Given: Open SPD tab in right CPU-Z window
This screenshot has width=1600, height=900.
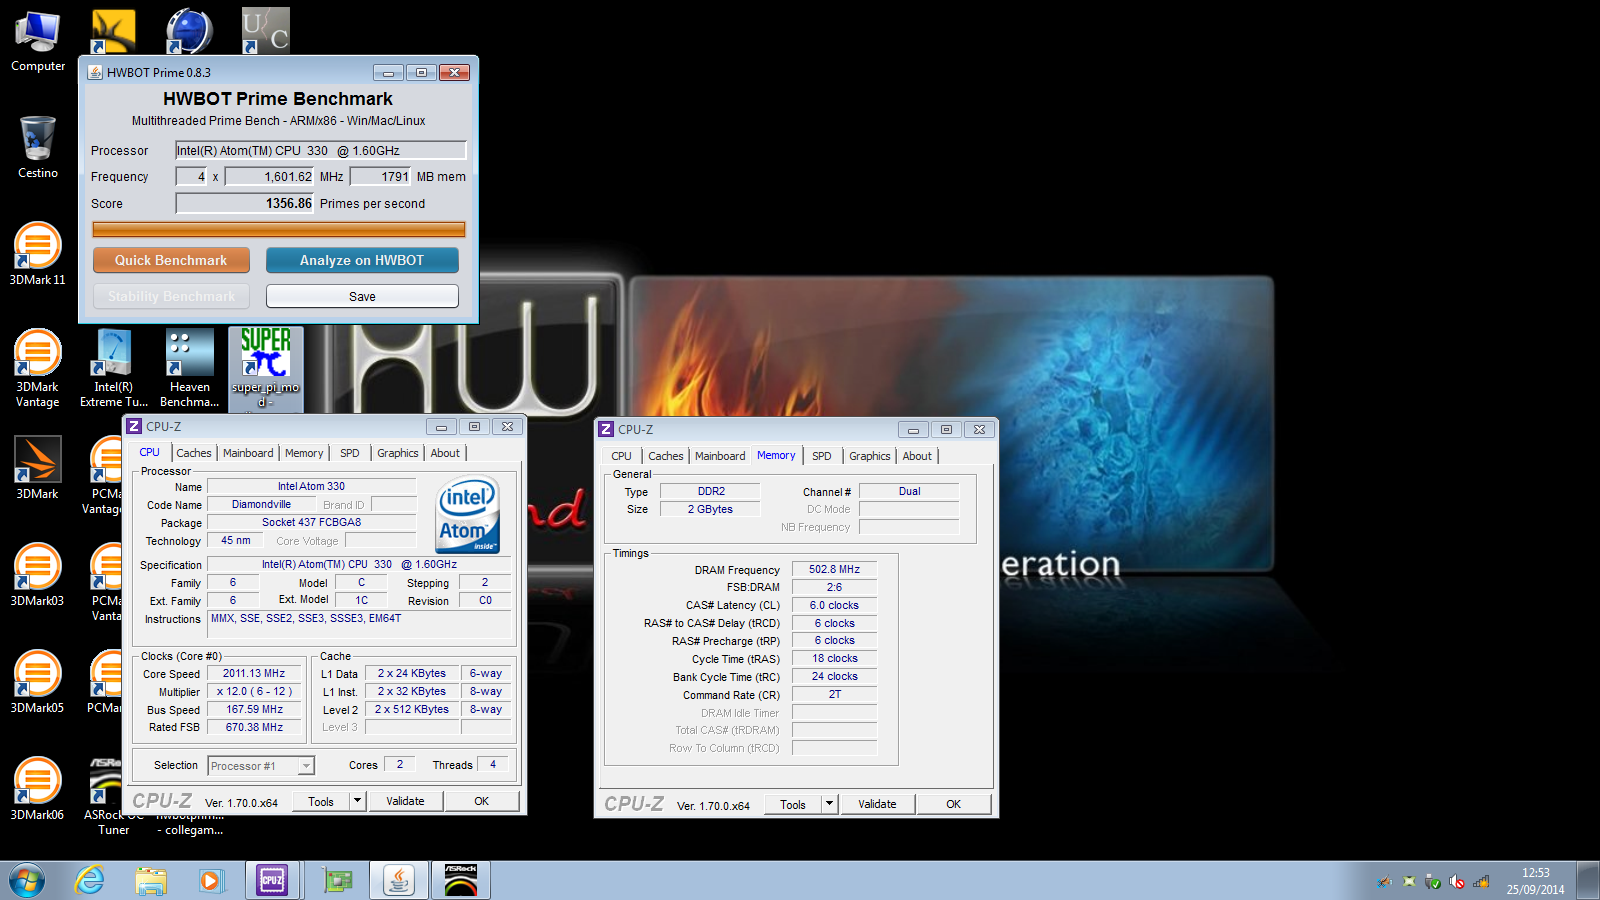Looking at the screenshot, I should coord(822,456).
